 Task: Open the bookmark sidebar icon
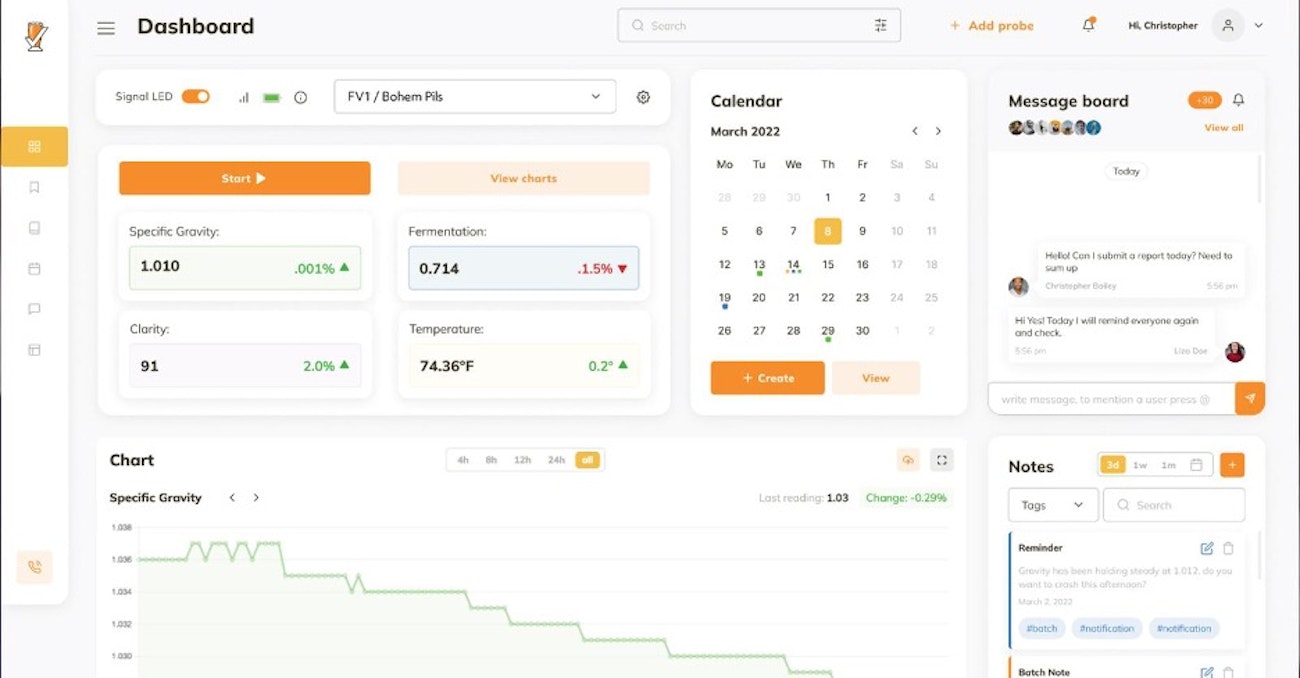tap(34, 187)
